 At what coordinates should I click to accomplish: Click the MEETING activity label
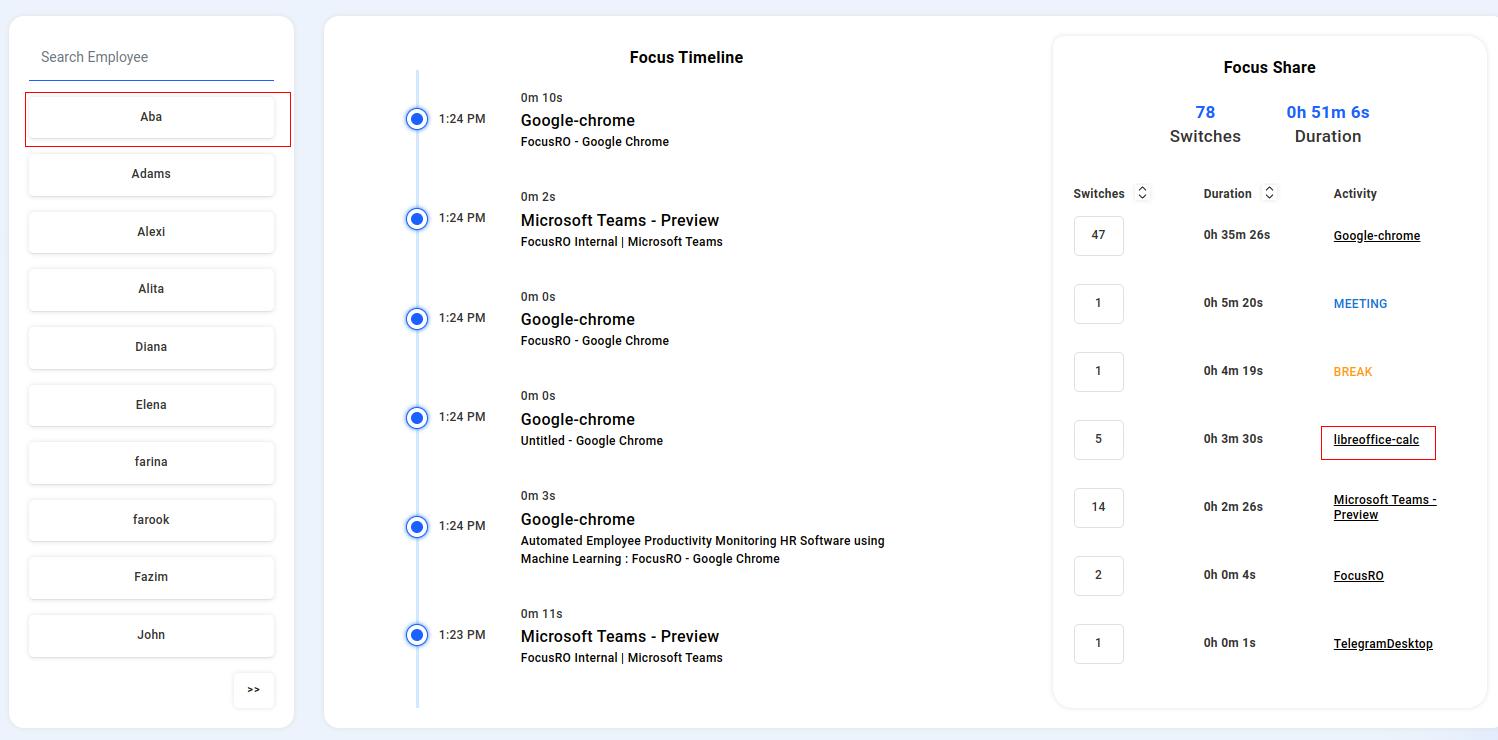tap(1360, 303)
